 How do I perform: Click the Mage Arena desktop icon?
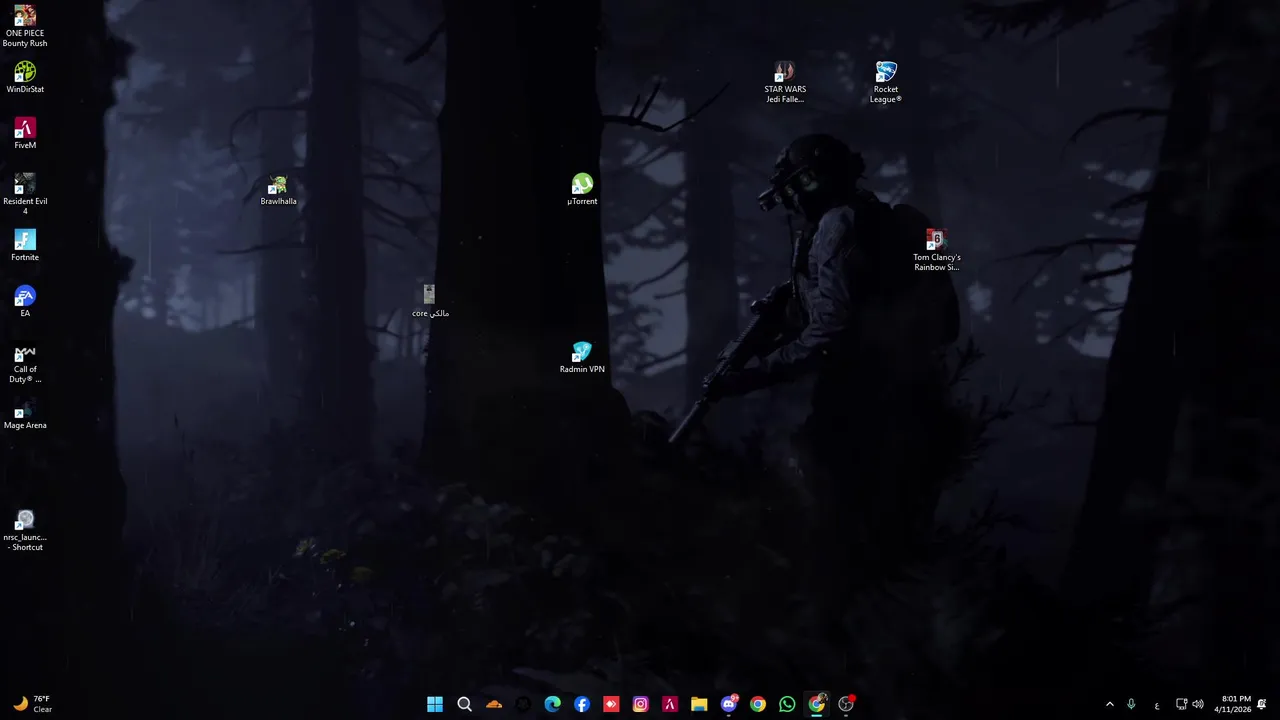tap(25, 413)
